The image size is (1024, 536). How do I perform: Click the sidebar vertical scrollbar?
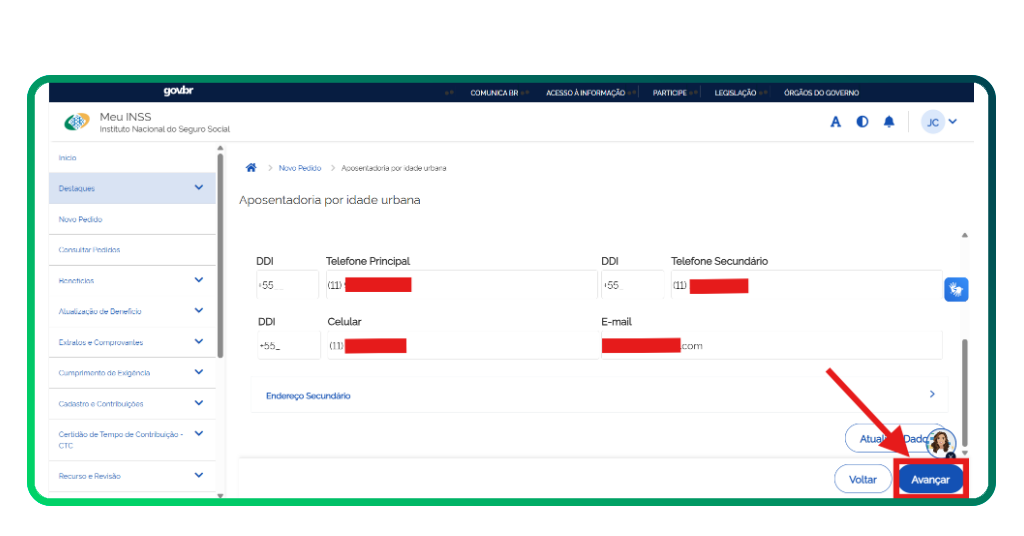pyautogui.click(x=220, y=250)
